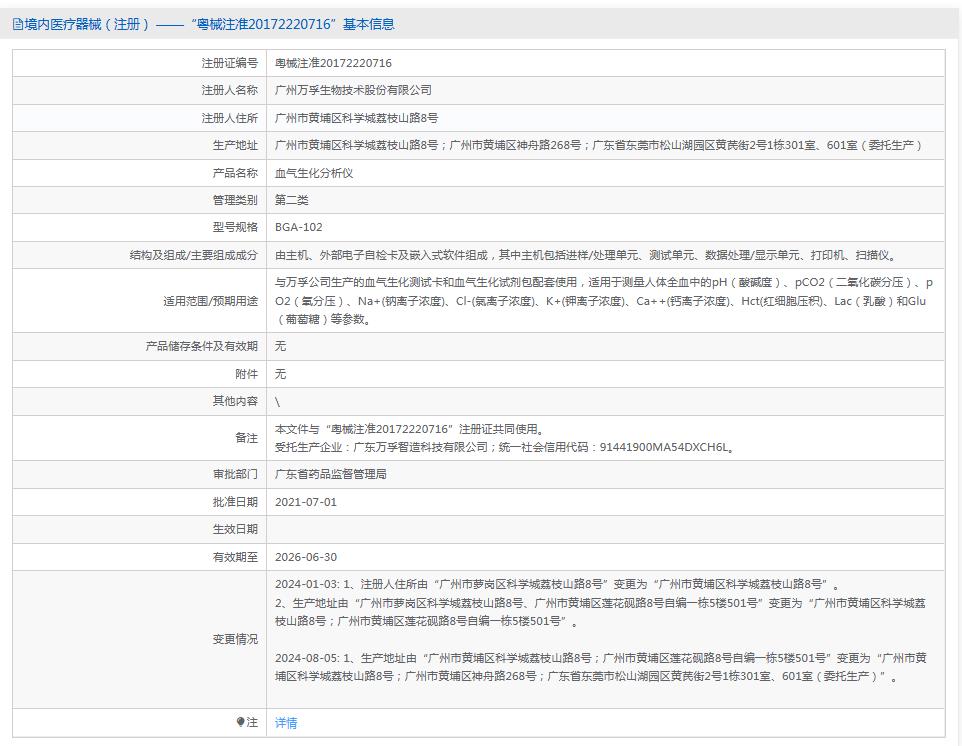
Task: Click the 注册证编号 label
Action: pyautogui.click(x=230, y=63)
